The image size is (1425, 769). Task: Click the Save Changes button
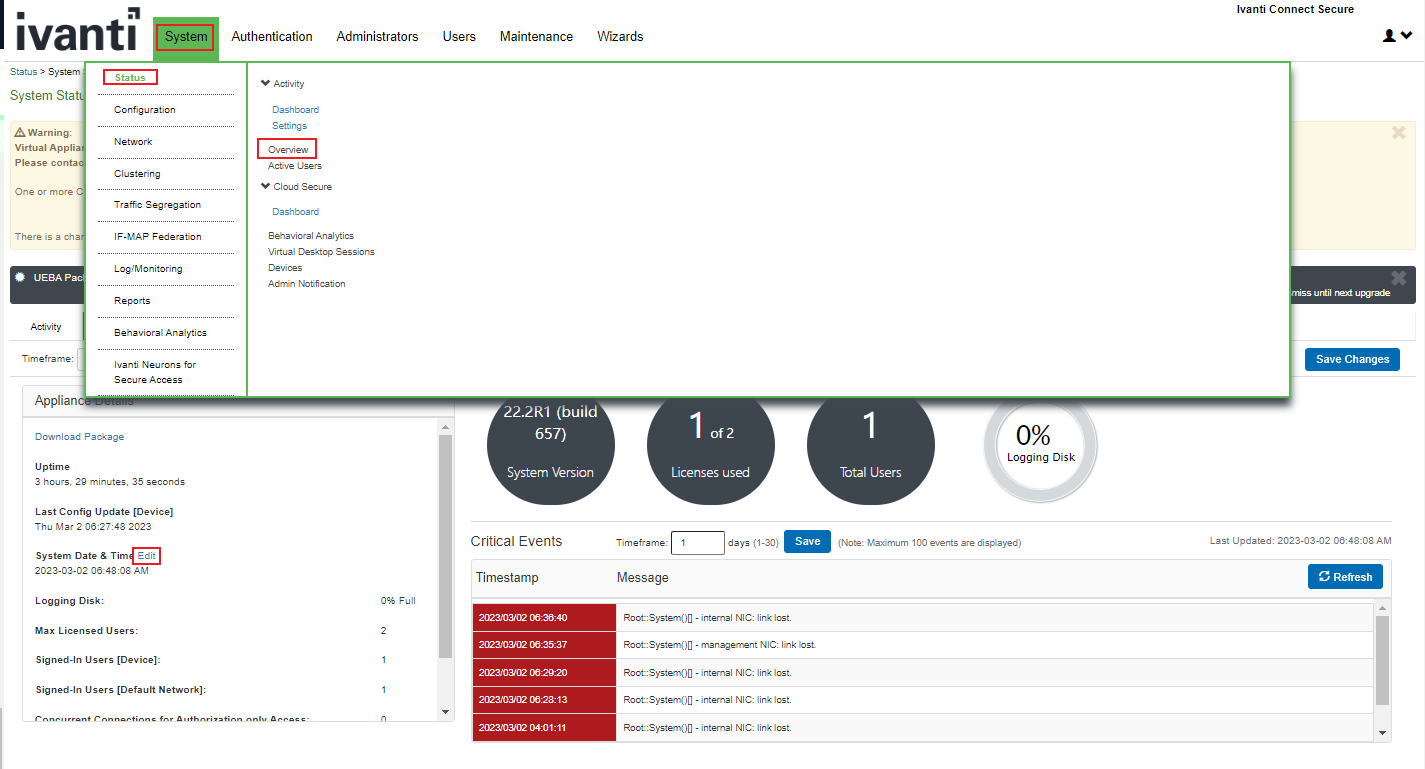[x=1351, y=359]
